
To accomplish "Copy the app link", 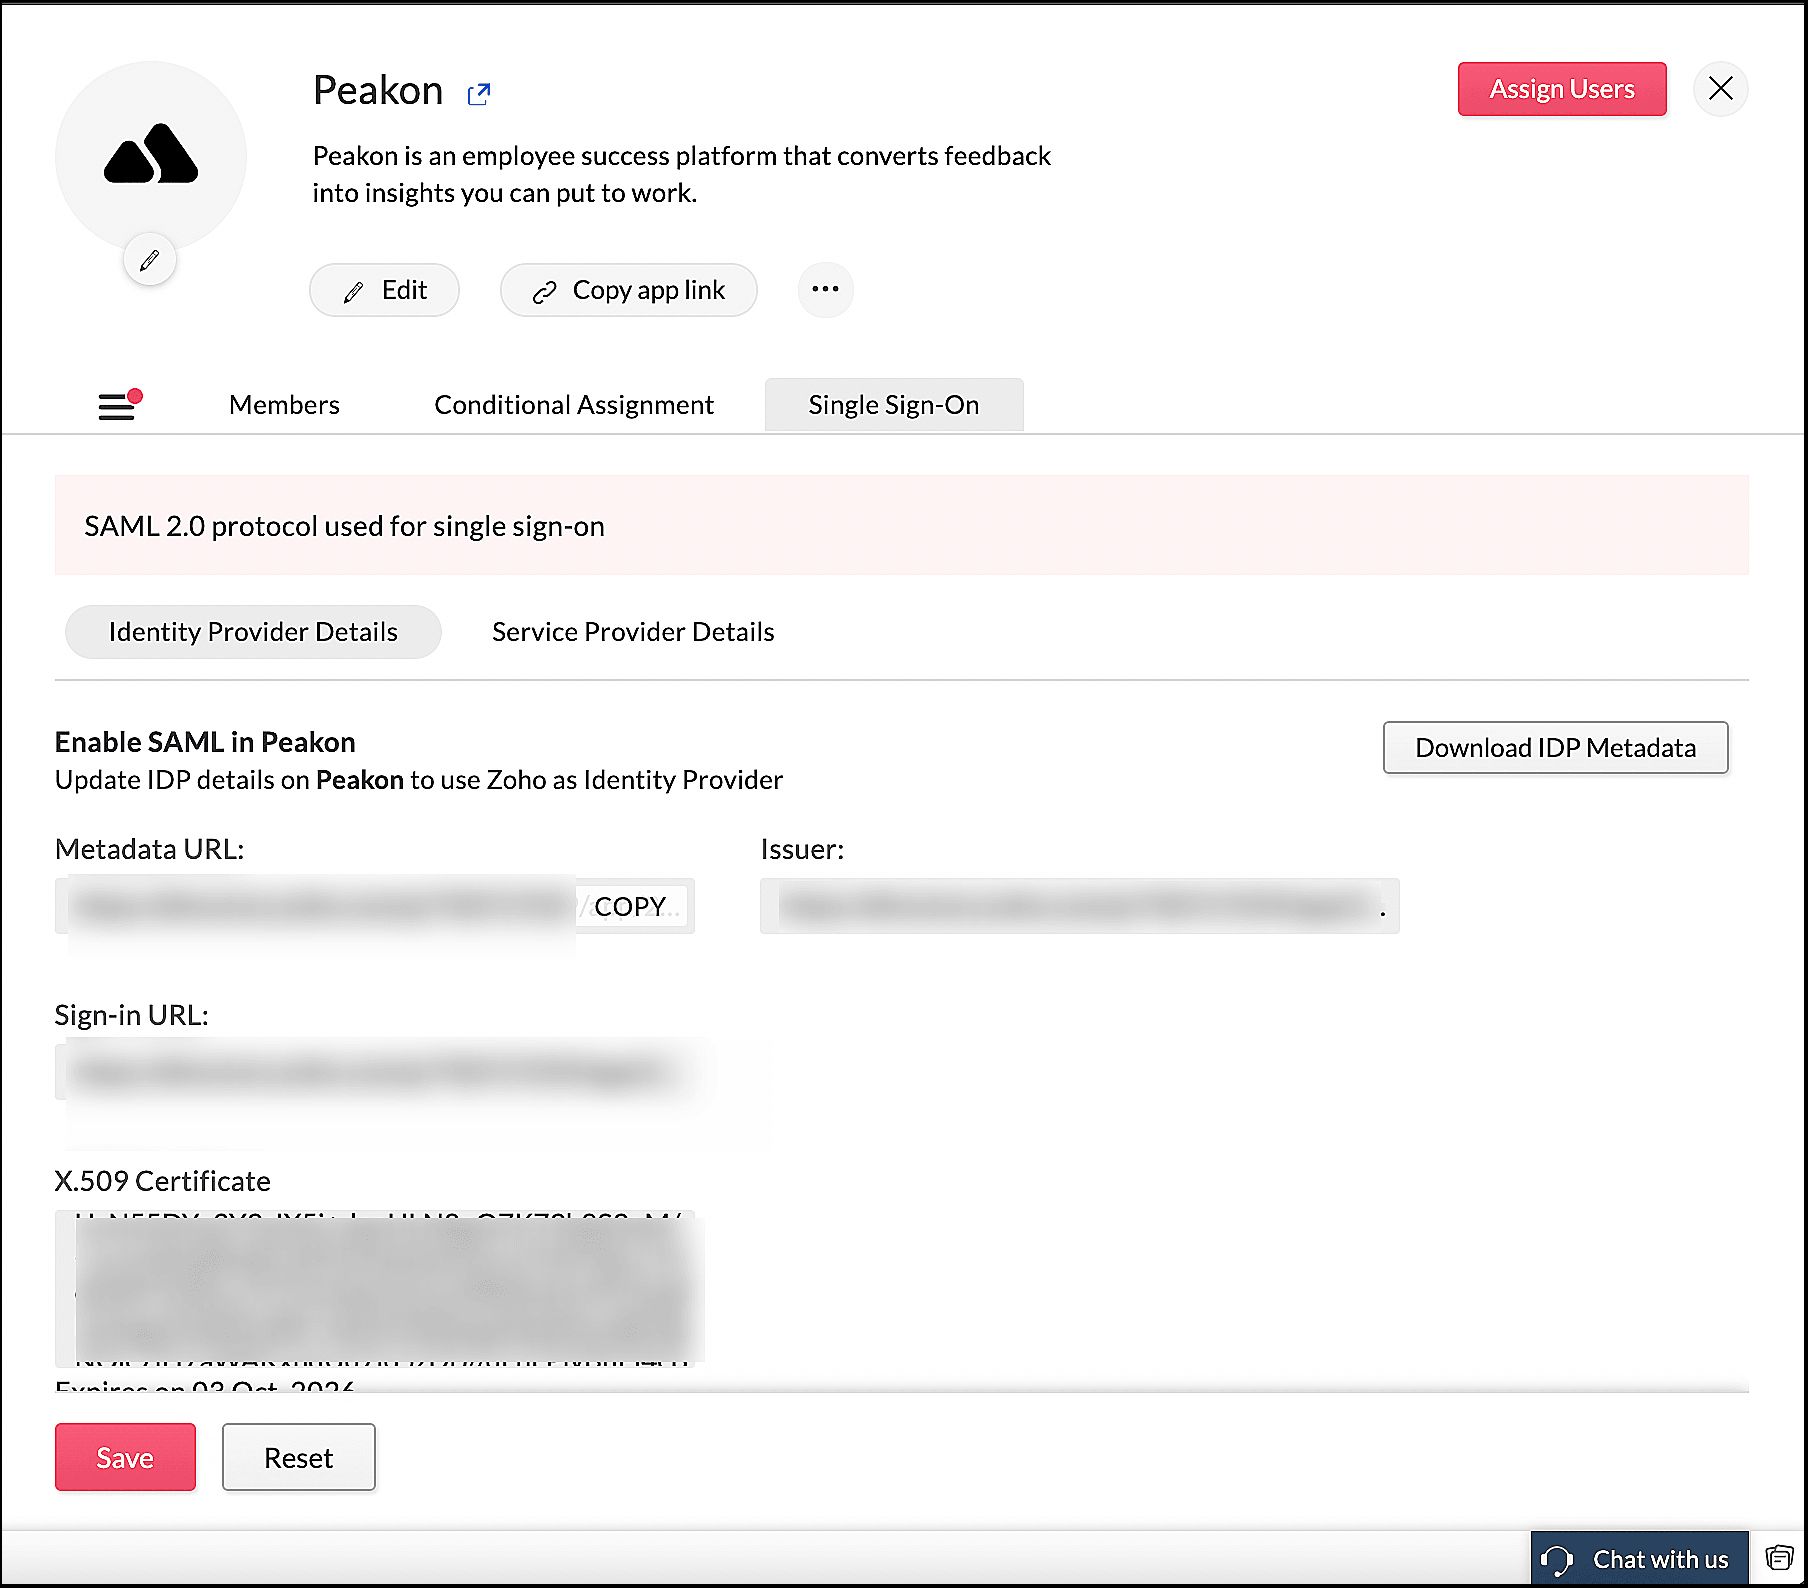I will click(629, 290).
